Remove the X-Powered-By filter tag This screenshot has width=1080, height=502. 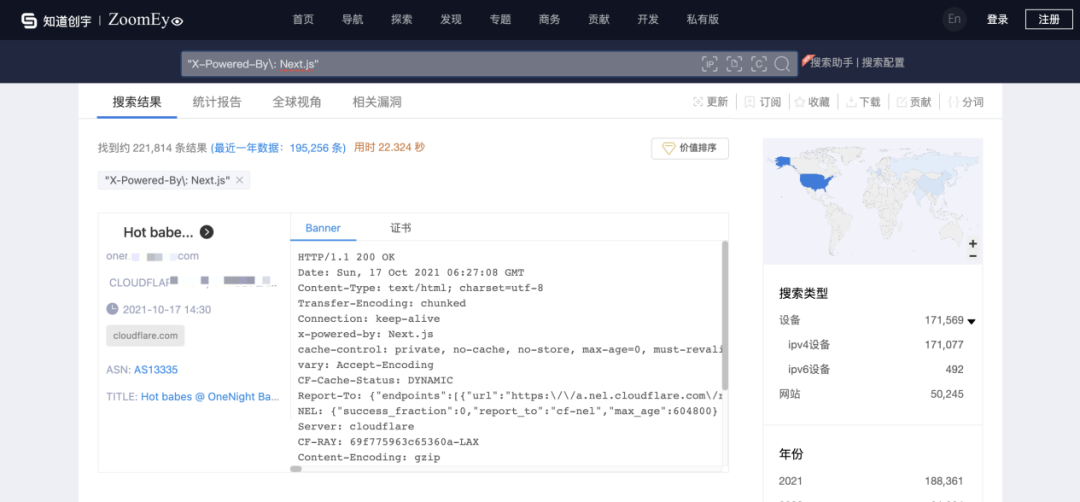tap(239, 180)
